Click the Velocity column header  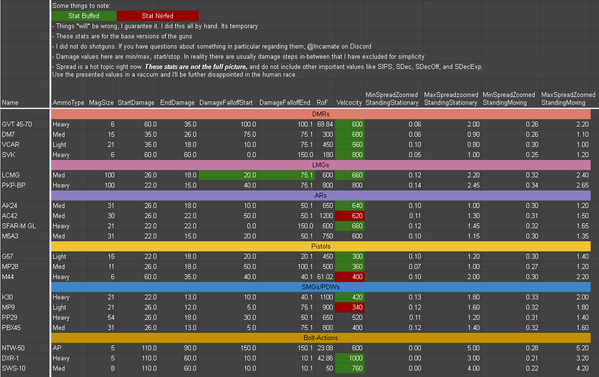pyautogui.click(x=349, y=102)
